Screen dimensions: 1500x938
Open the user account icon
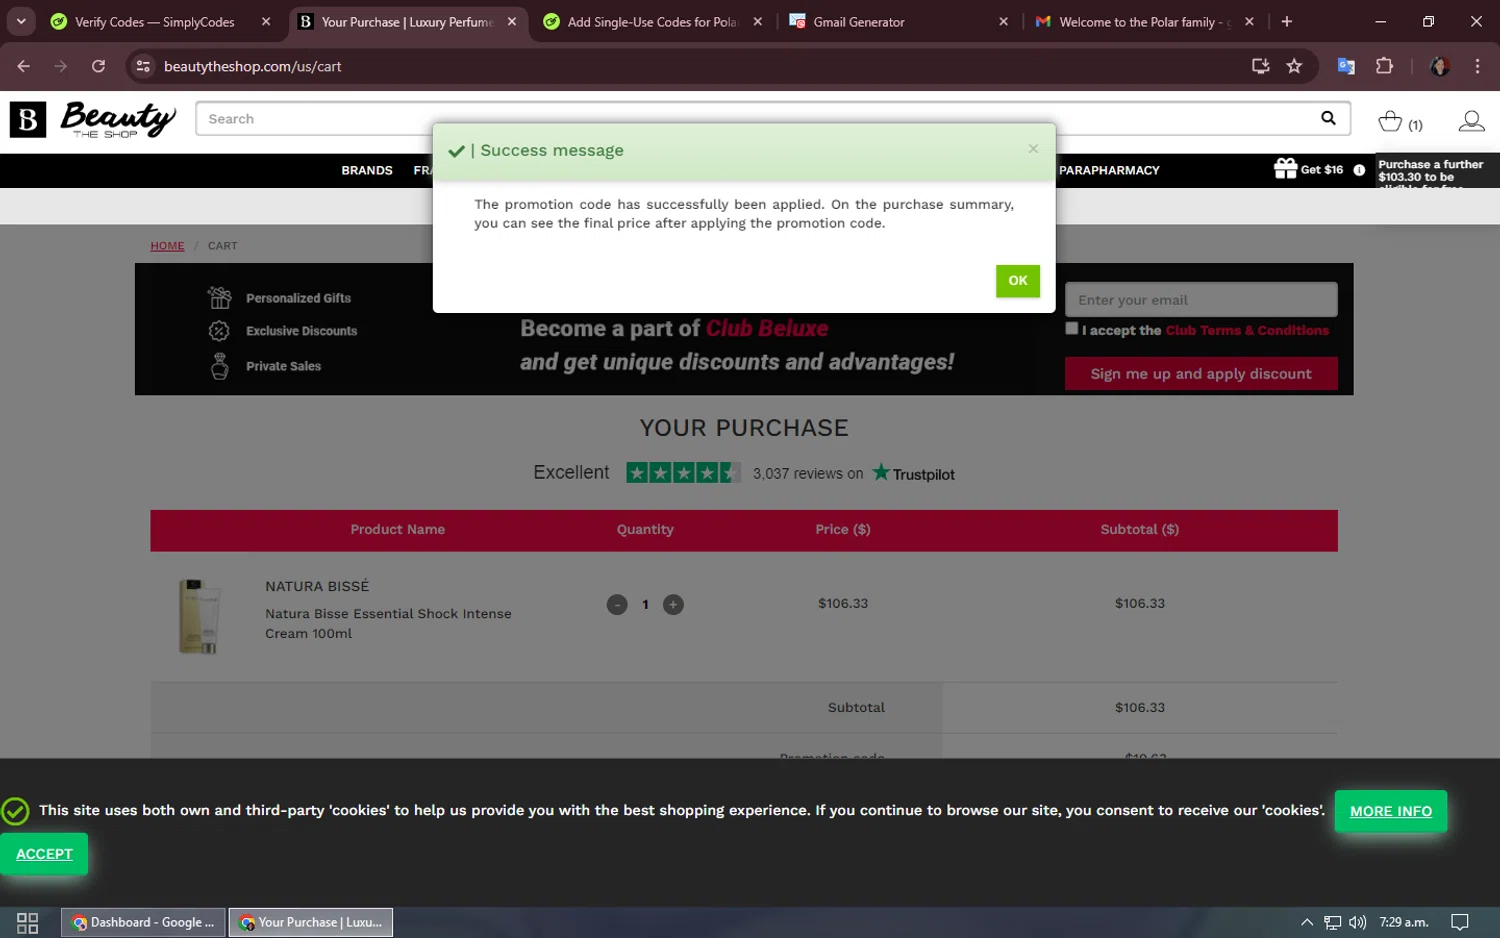pos(1471,121)
